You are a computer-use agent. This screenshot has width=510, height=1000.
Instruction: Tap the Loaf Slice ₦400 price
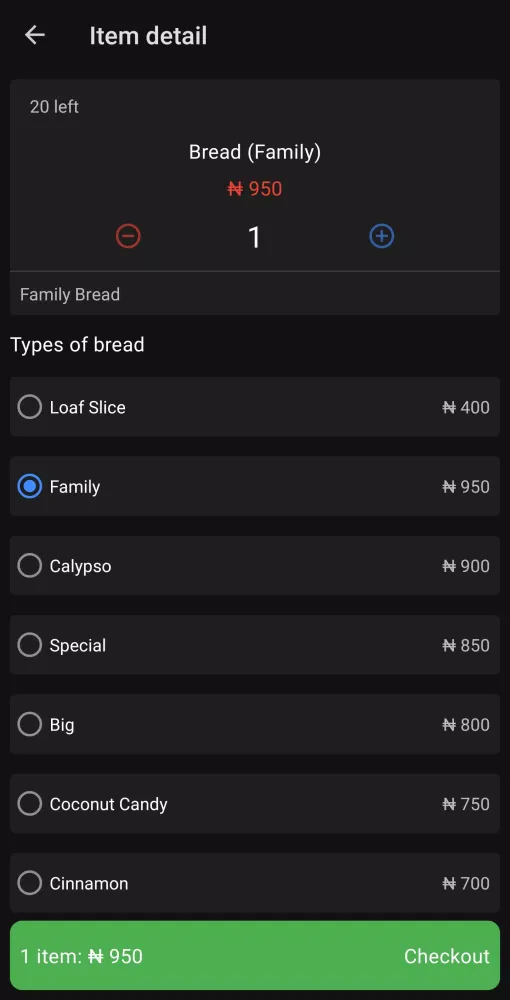point(466,407)
